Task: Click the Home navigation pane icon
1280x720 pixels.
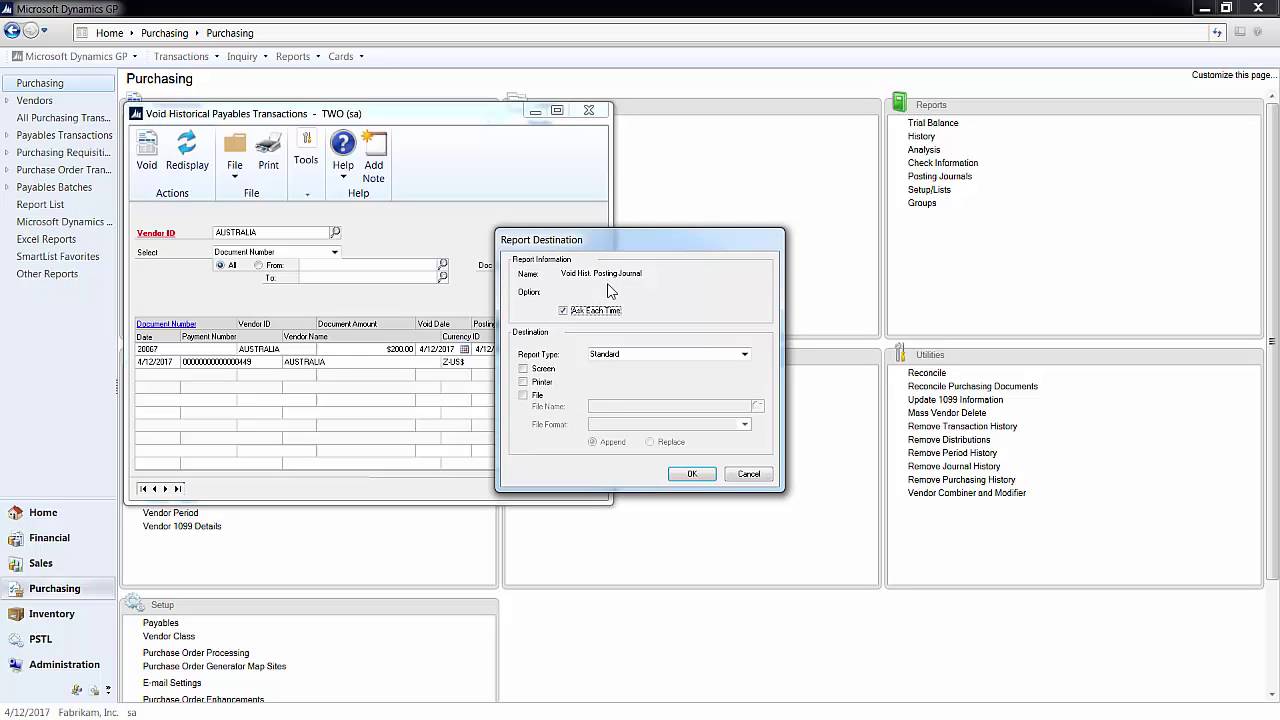Action: pyautogui.click(x=15, y=512)
